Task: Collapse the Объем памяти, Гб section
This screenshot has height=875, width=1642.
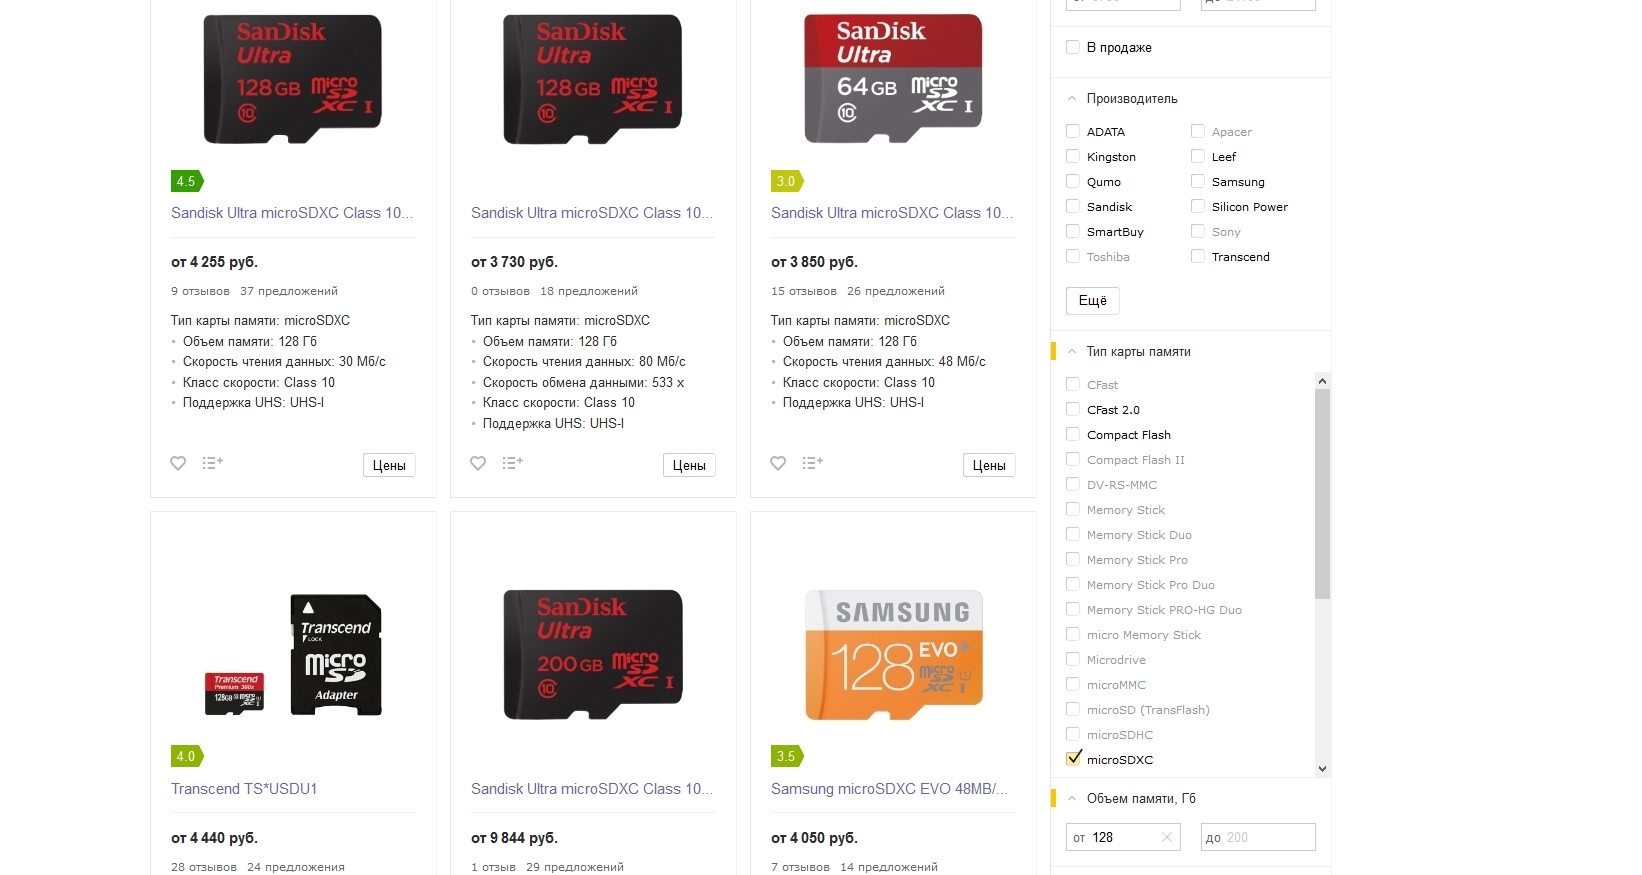Action: click(x=1072, y=799)
